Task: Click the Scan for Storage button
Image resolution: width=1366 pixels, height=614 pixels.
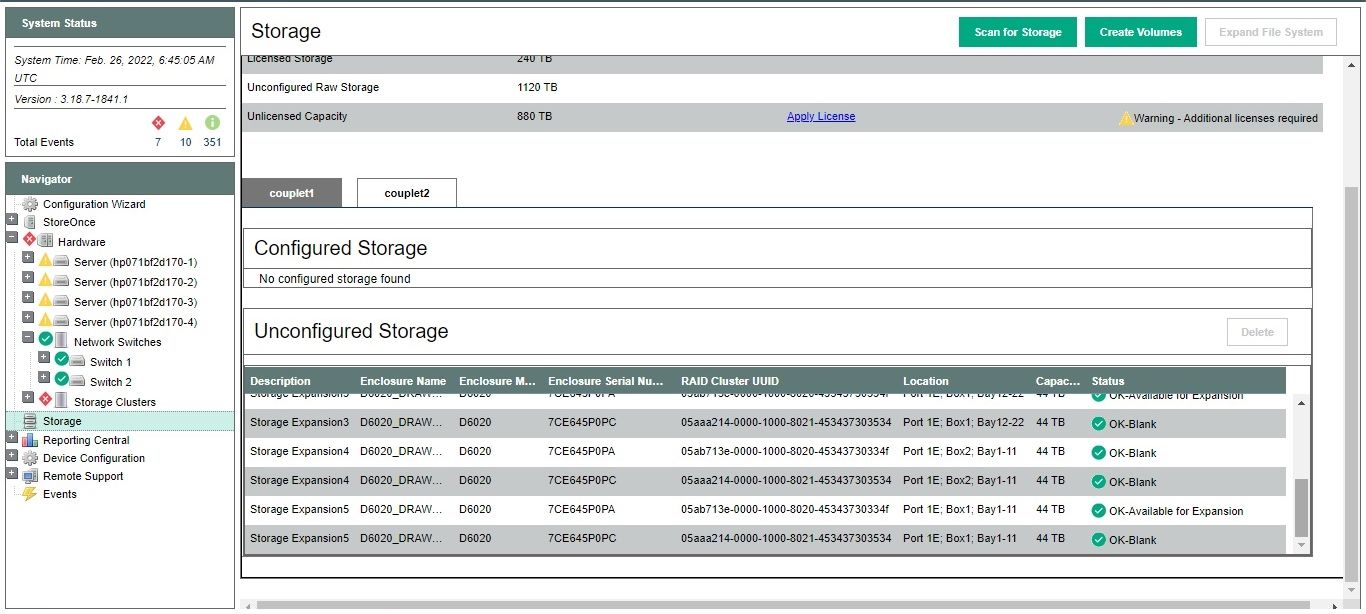Action: 1018,32
